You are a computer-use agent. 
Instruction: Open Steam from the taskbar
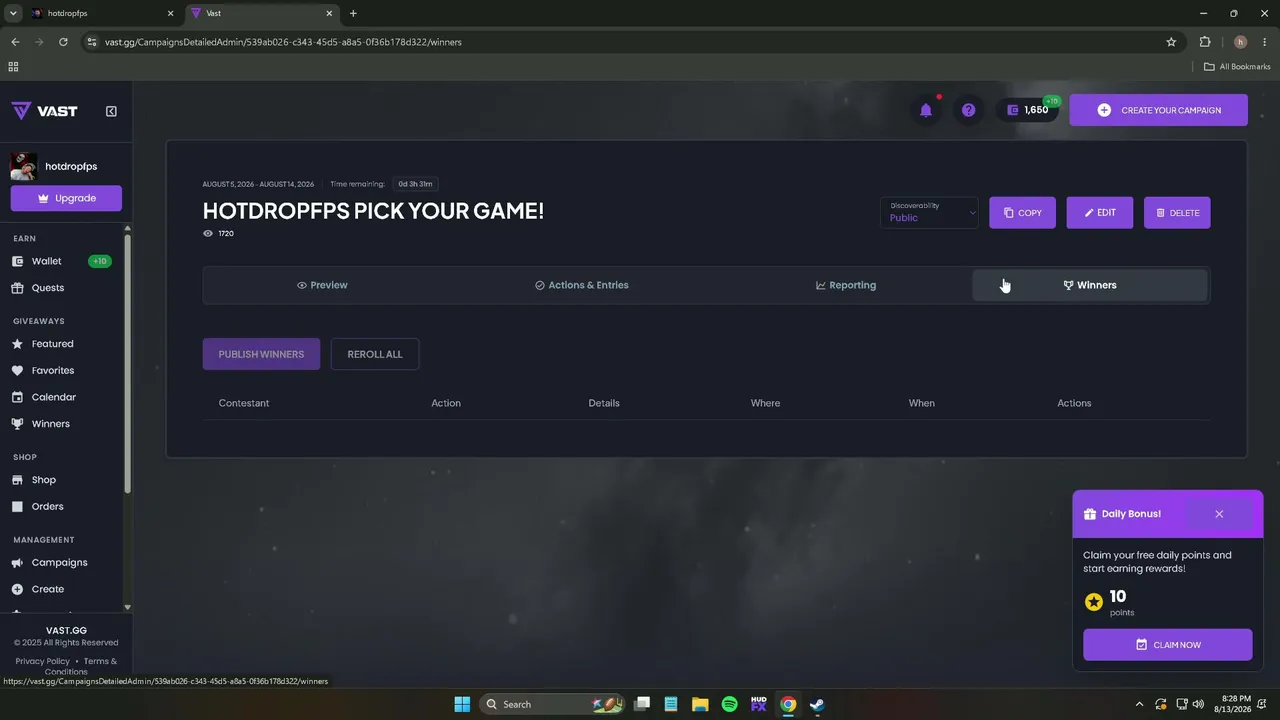tap(817, 704)
